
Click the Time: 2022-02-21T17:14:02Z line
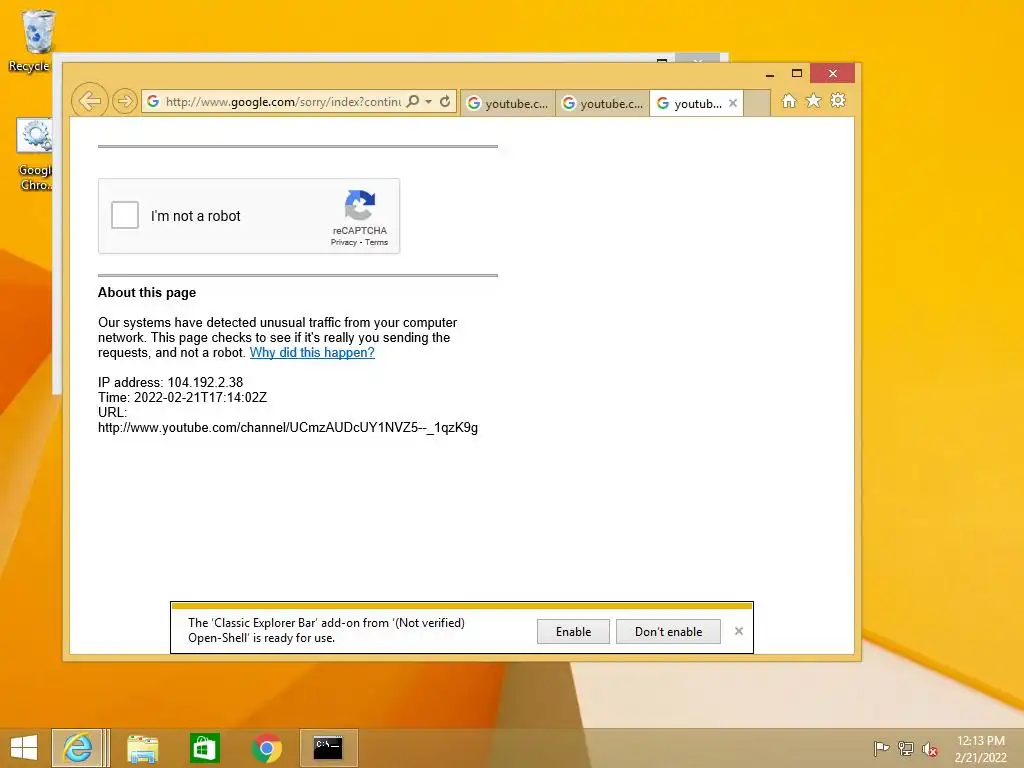click(x=182, y=397)
